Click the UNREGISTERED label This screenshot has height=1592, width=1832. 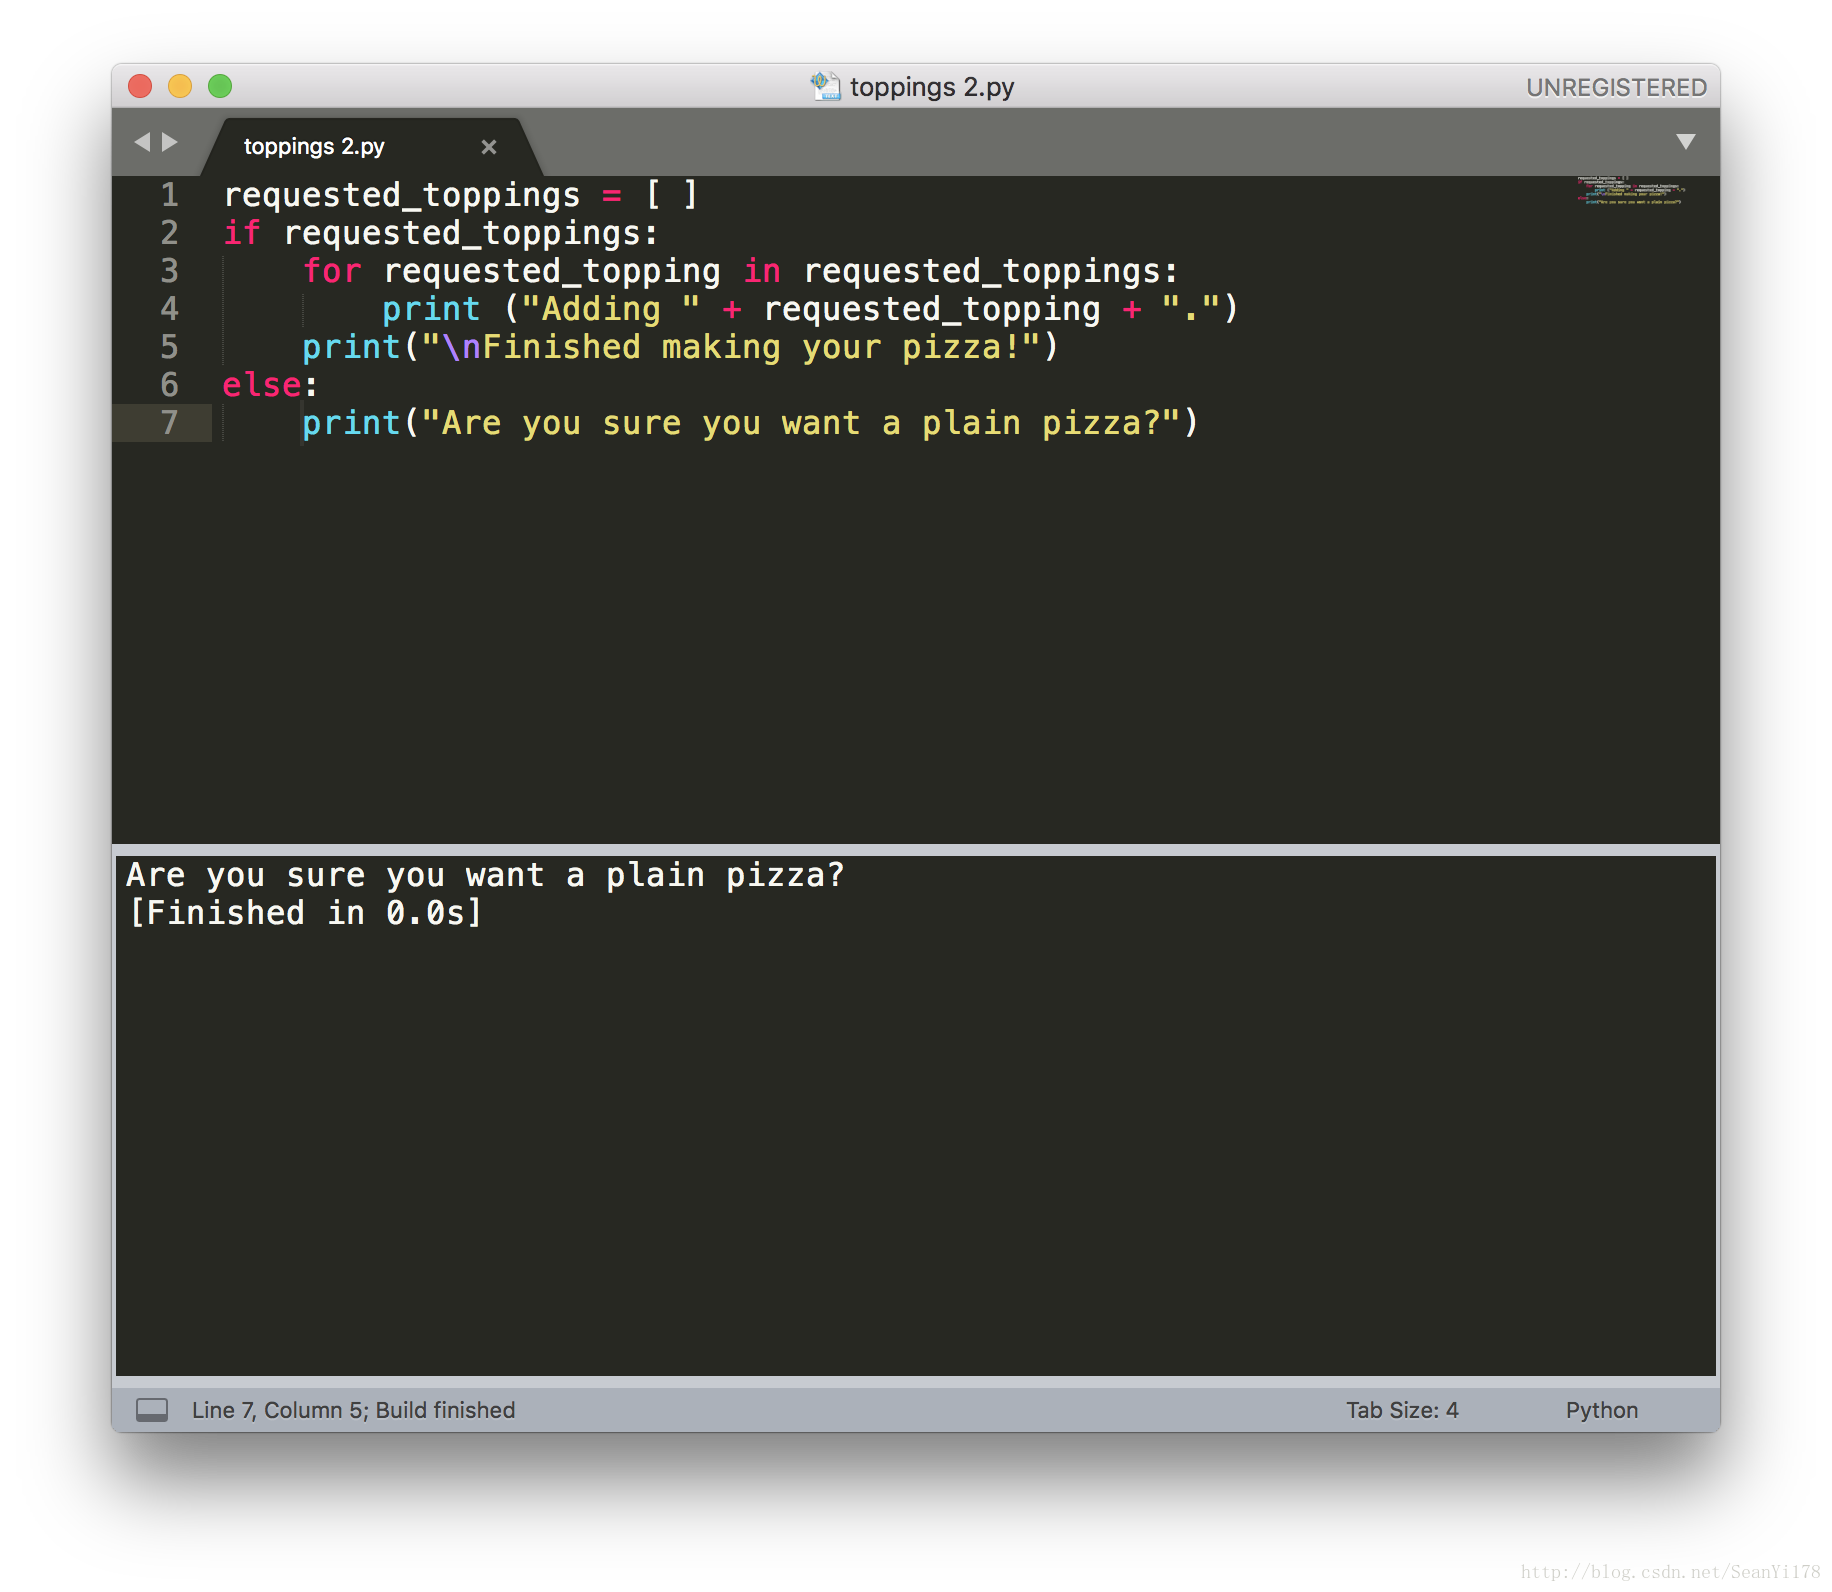pos(1616,87)
